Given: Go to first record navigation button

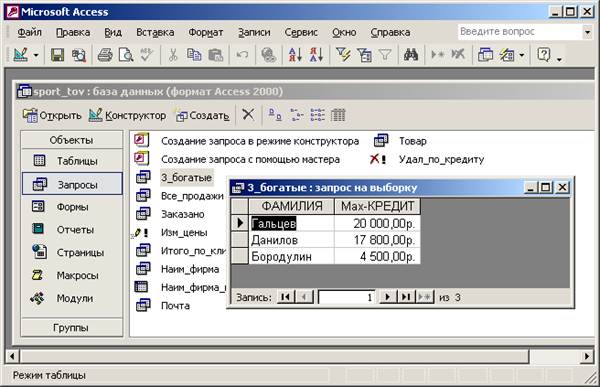Looking at the screenshot, I should 286,297.
